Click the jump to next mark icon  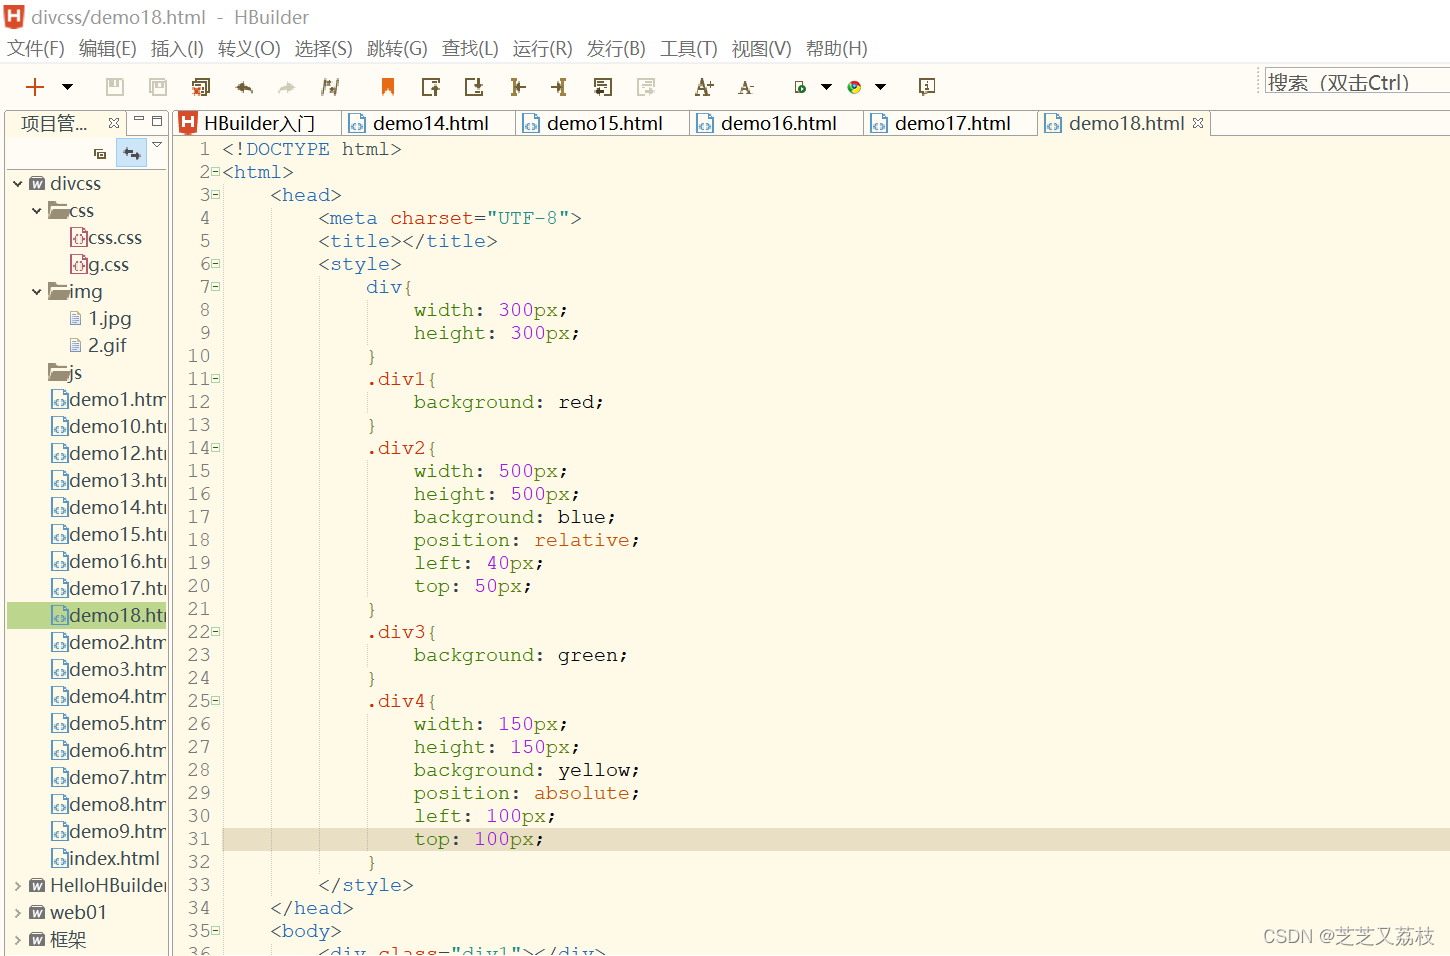(x=474, y=87)
